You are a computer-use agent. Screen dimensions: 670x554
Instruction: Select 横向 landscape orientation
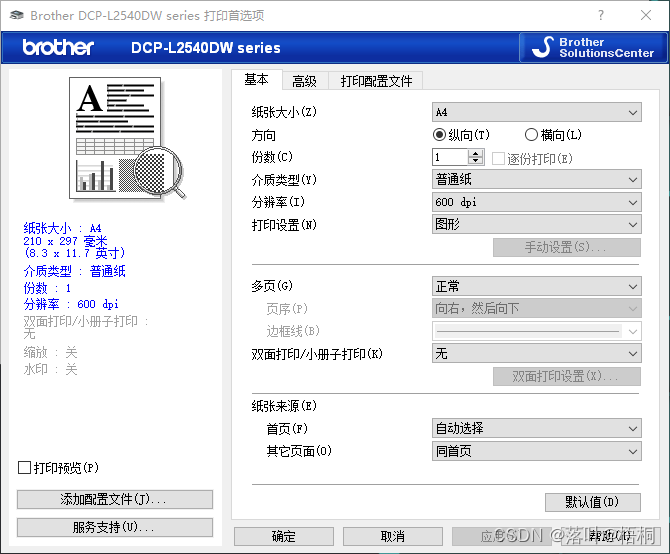(x=553, y=135)
